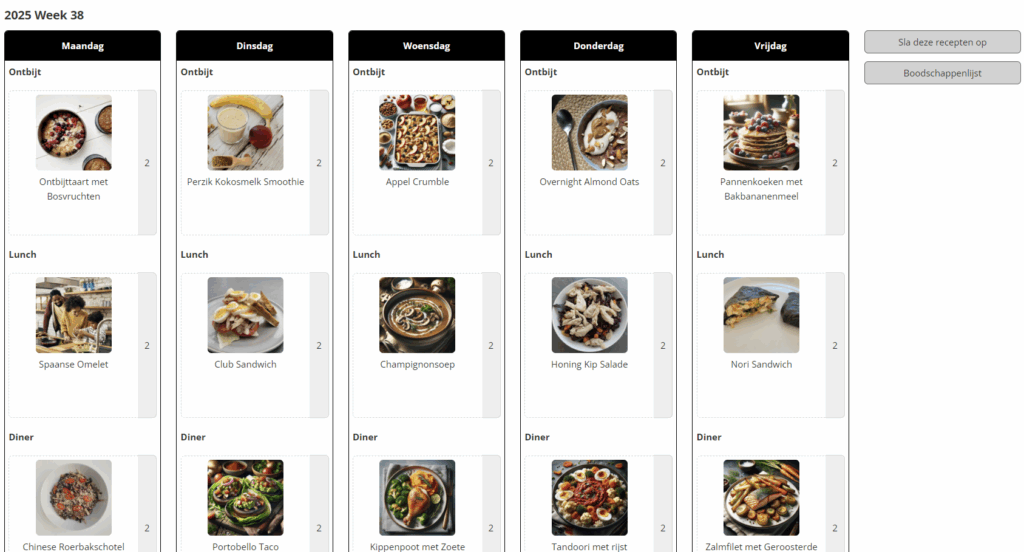Viewport: 1024px width, 552px height.
Task: Select the Nori Sandwich thumbnail
Action: click(x=761, y=315)
